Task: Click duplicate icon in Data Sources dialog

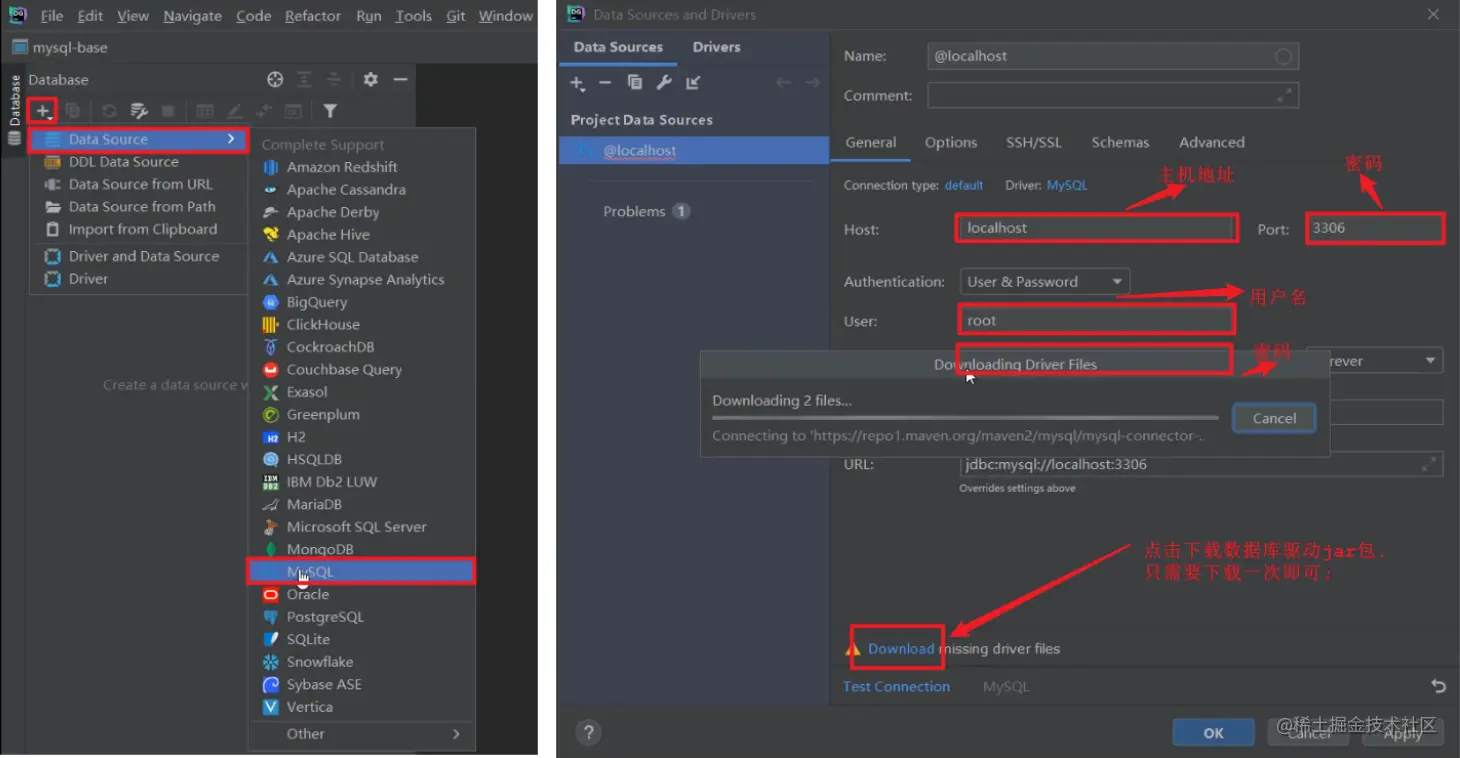Action: click(x=634, y=83)
